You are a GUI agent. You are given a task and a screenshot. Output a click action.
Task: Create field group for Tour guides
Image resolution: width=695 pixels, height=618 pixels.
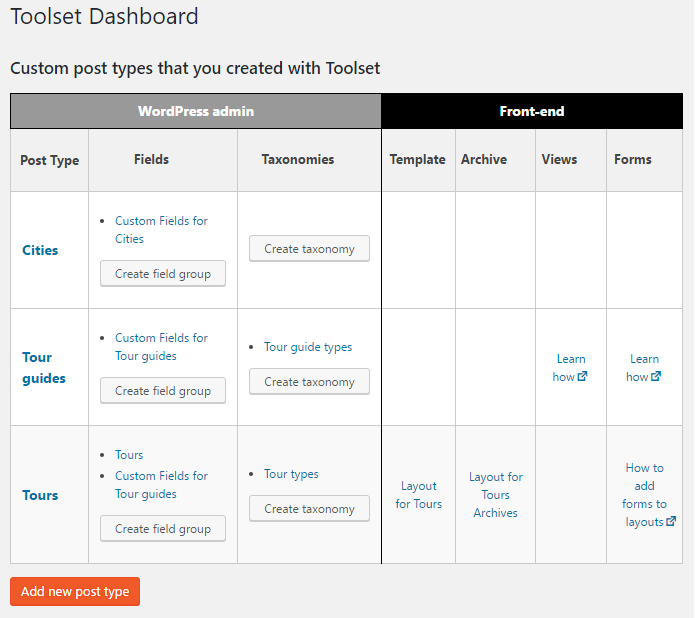tap(162, 391)
